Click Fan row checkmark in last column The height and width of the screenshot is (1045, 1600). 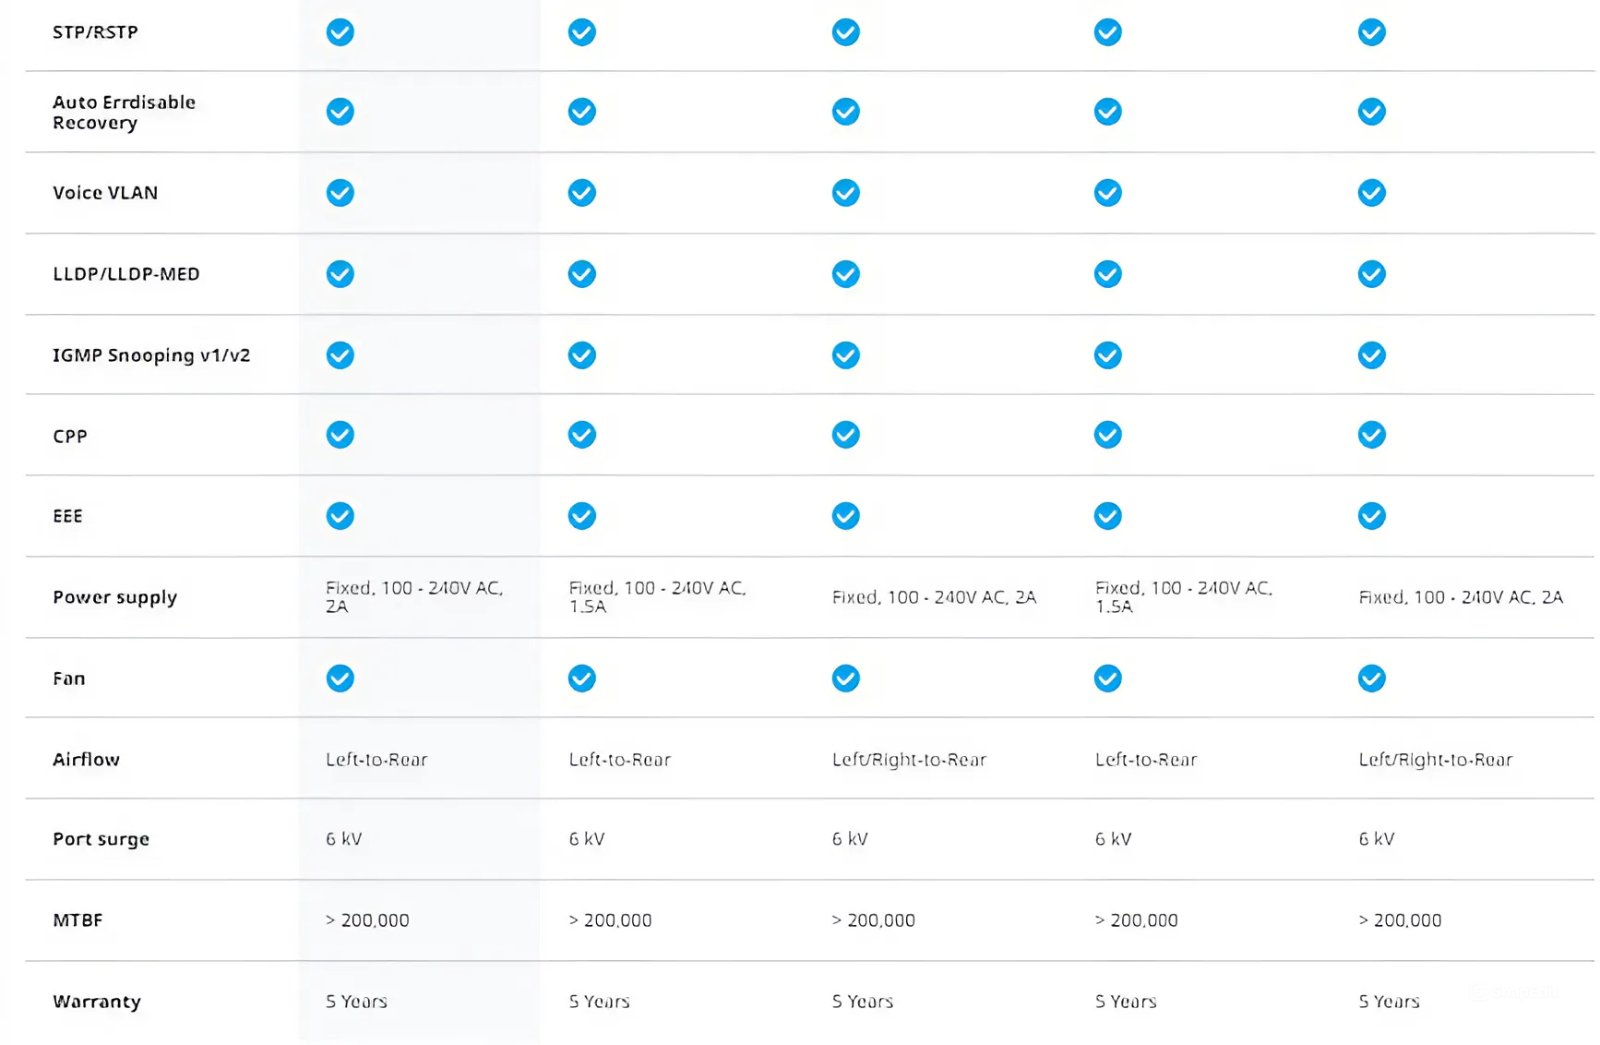point(1371,678)
